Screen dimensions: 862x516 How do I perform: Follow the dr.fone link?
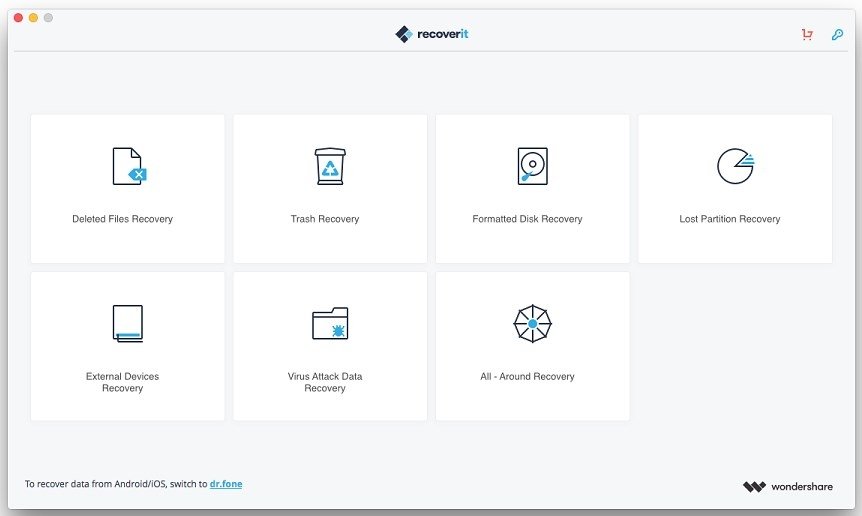point(226,484)
